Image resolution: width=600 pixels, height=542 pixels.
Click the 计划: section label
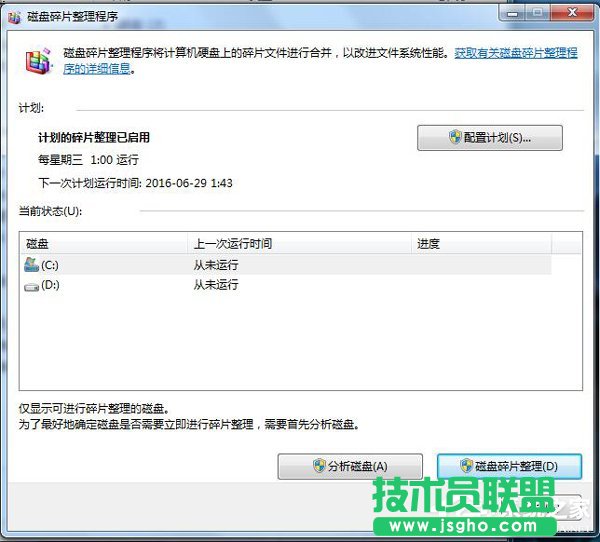pyautogui.click(x=31, y=108)
